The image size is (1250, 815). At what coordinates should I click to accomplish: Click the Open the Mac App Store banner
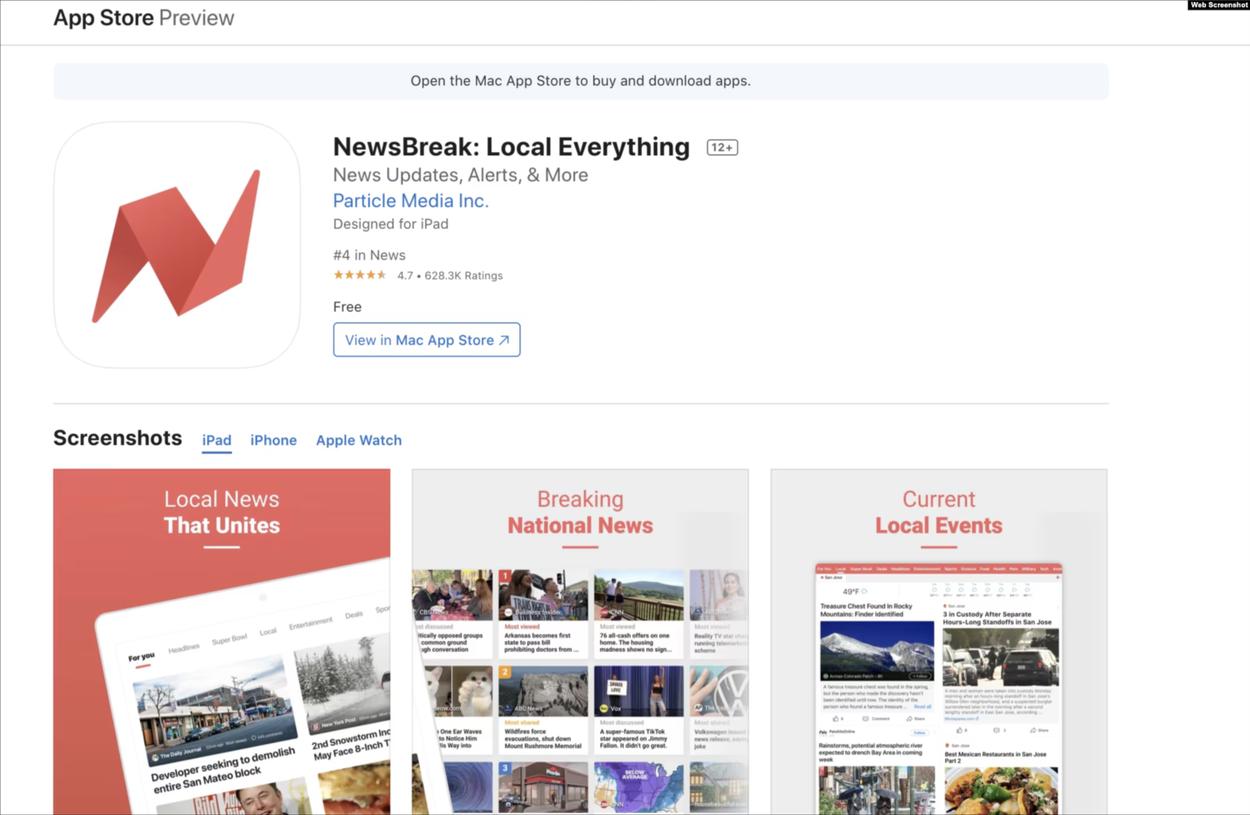[581, 81]
